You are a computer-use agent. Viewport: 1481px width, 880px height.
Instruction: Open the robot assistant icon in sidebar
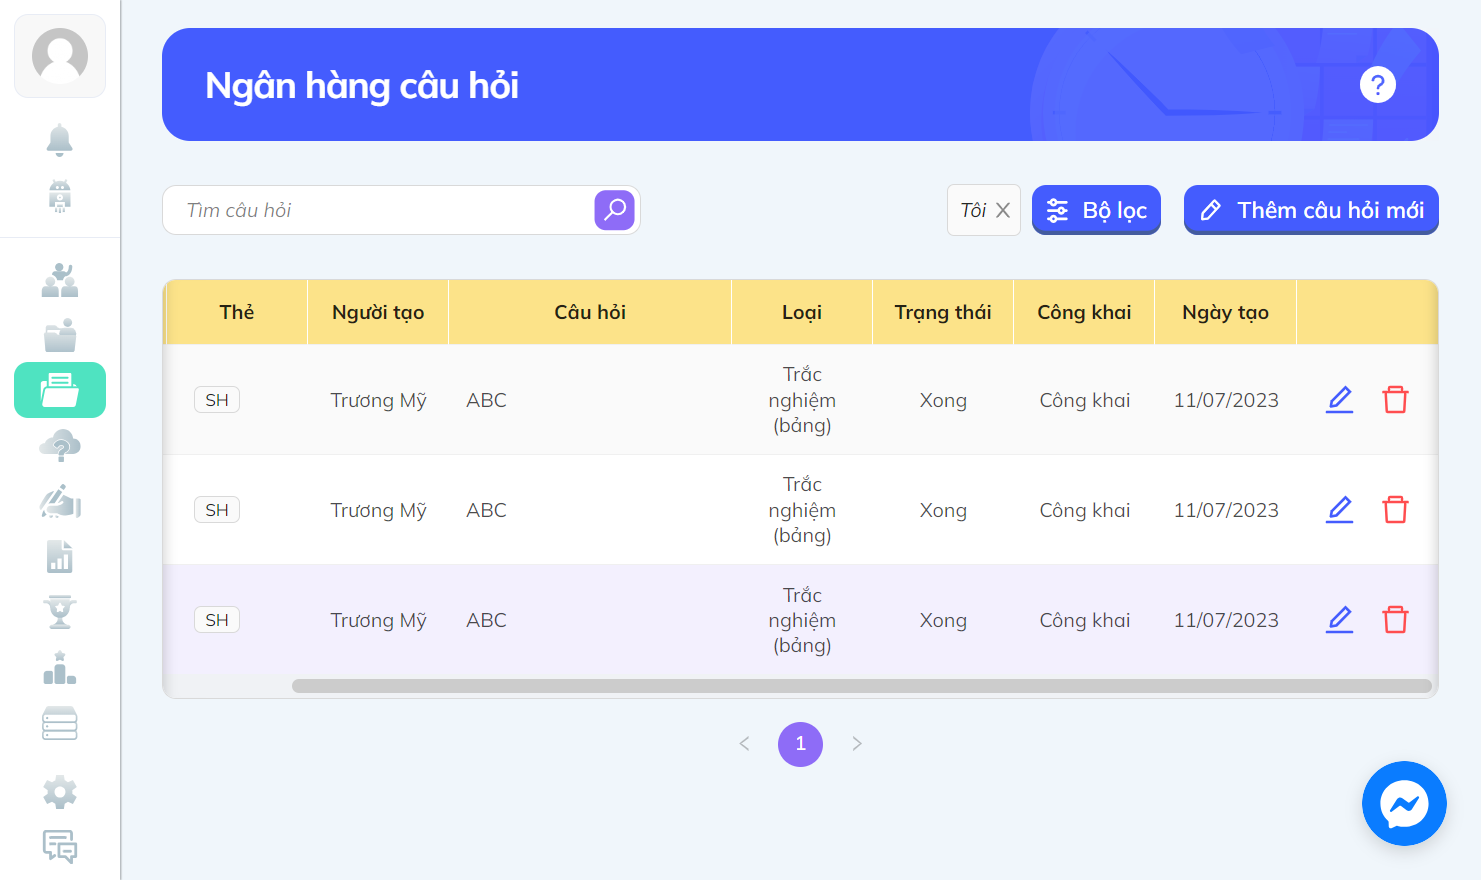(x=60, y=196)
